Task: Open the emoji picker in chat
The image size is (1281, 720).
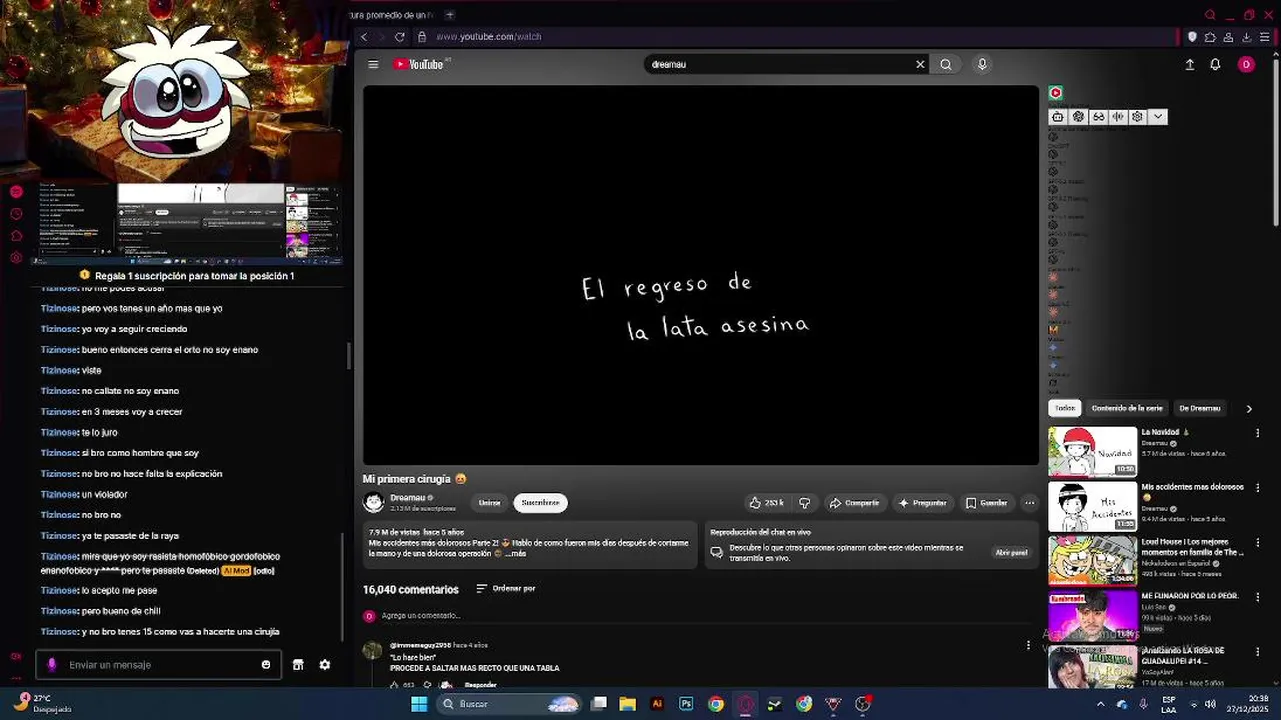Action: point(266,665)
